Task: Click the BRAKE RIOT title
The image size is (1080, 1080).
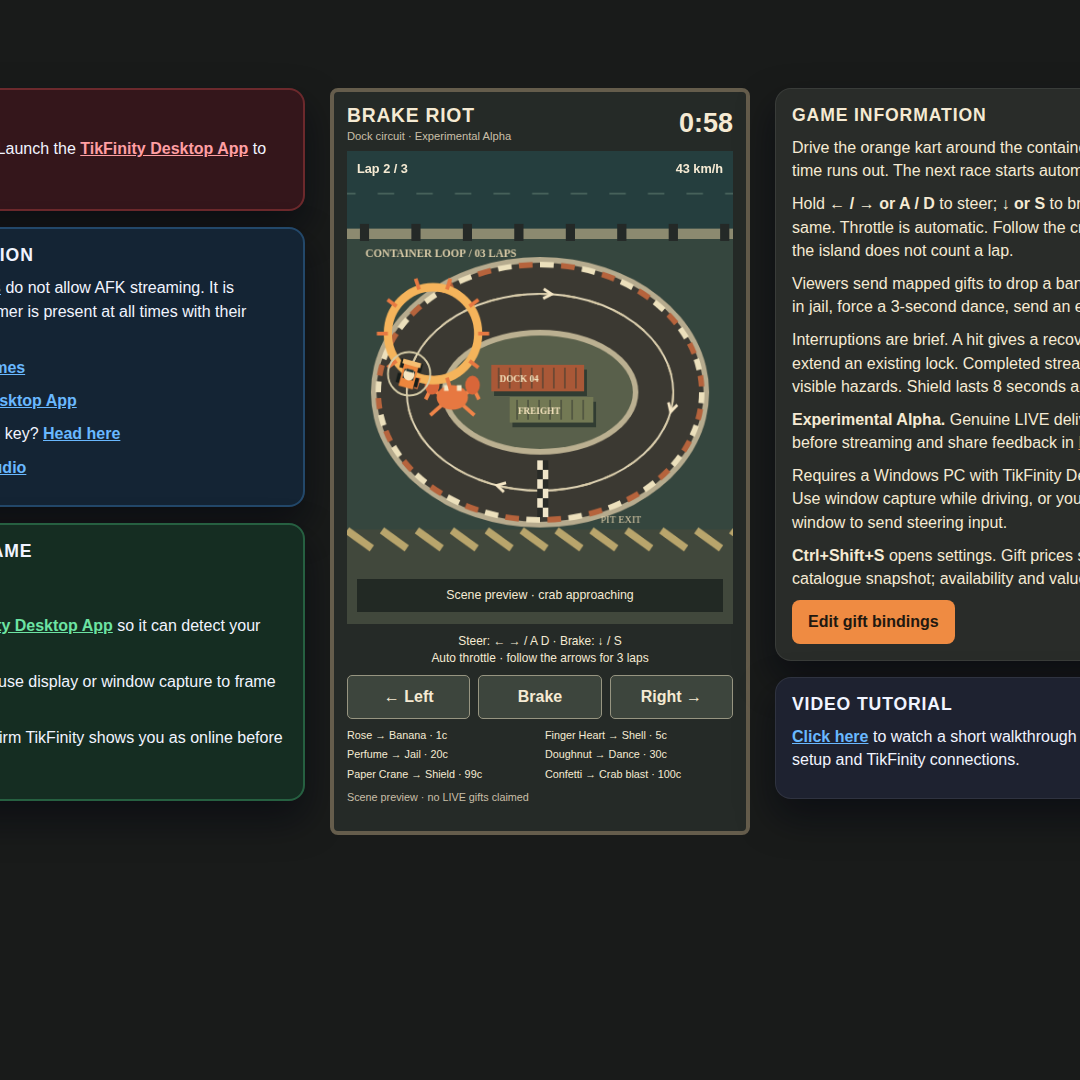Action: point(411,115)
